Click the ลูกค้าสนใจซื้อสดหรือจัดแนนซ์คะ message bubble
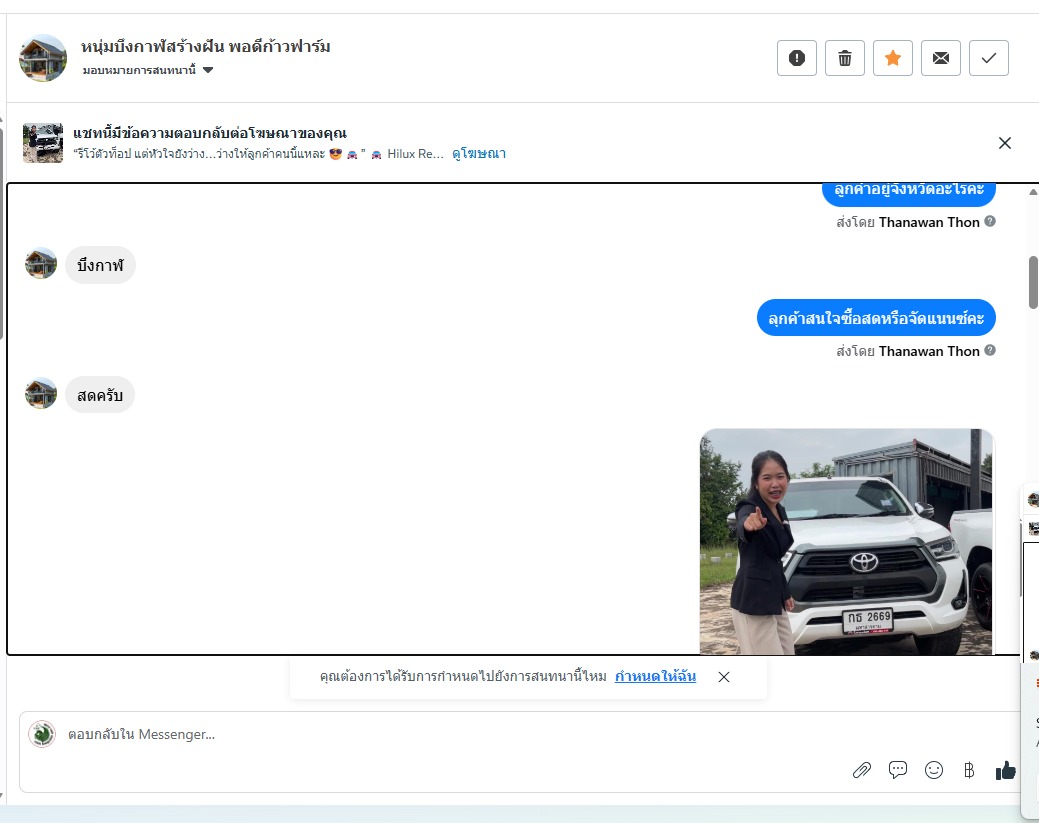 pyautogui.click(x=876, y=318)
